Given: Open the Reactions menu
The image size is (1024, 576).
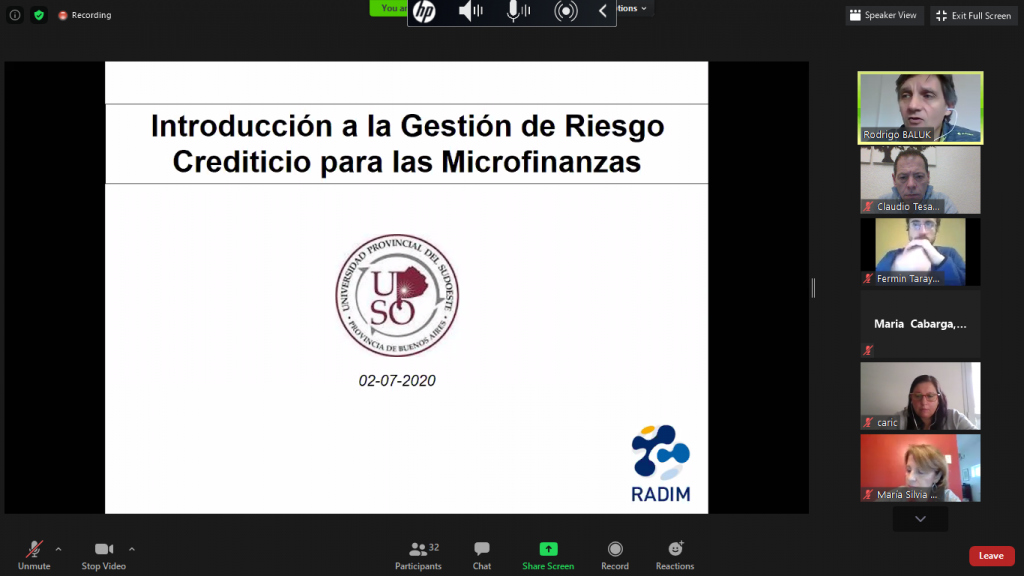Looking at the screenshot, I should [675, 555].
